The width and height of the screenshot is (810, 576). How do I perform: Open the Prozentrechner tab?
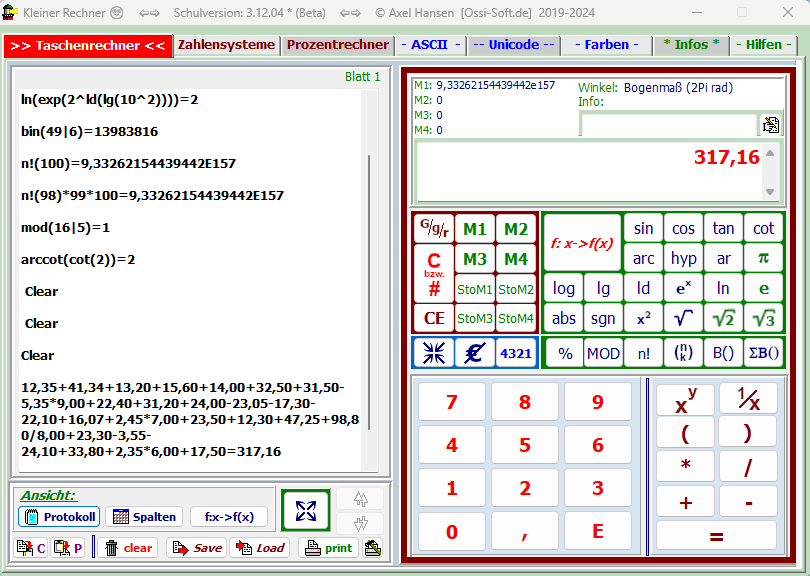pyautogui.click(x=337, y=45)
